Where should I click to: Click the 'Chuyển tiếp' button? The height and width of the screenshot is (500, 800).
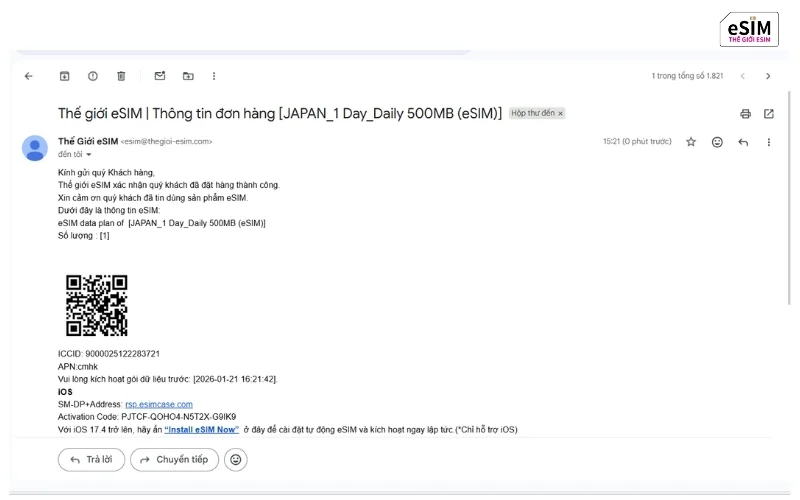174,460
